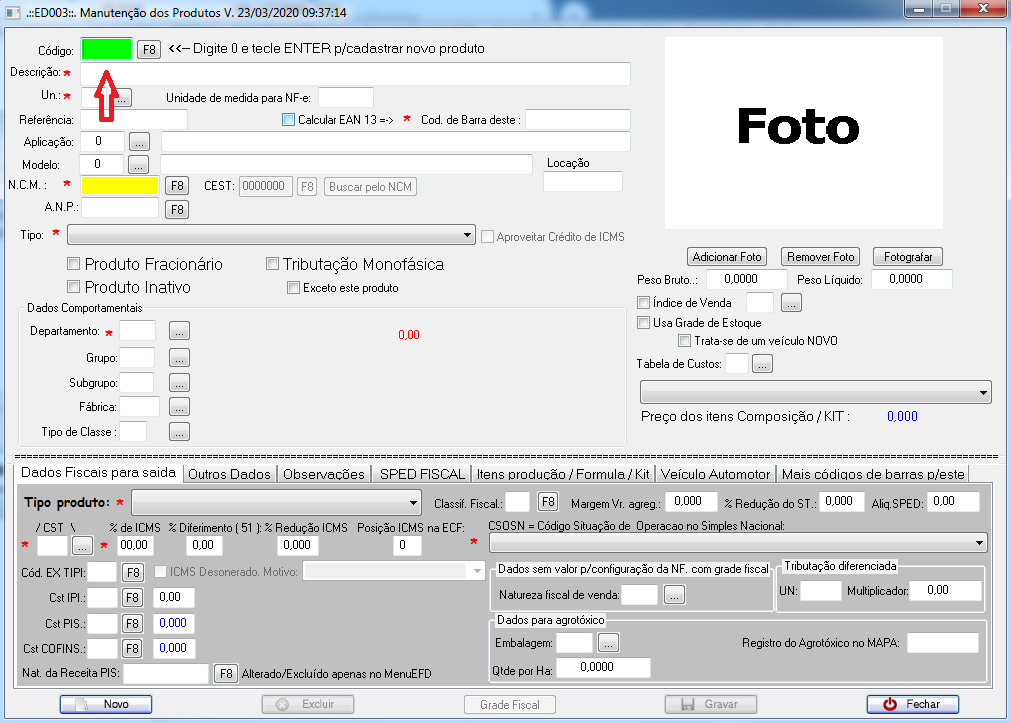The height and width of the screenshot is (723, 1011).
Task: Click the F8 button next to Cst PIS
Action: coord(133,623)
